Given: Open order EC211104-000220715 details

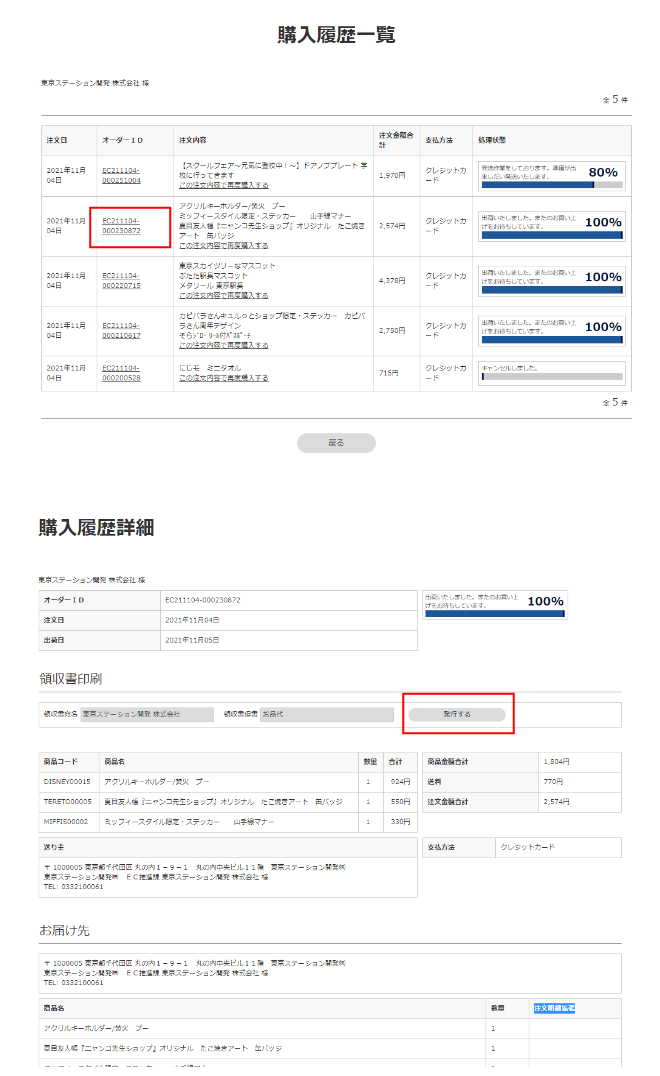Looking at the screenshot, I should point(121,281).
